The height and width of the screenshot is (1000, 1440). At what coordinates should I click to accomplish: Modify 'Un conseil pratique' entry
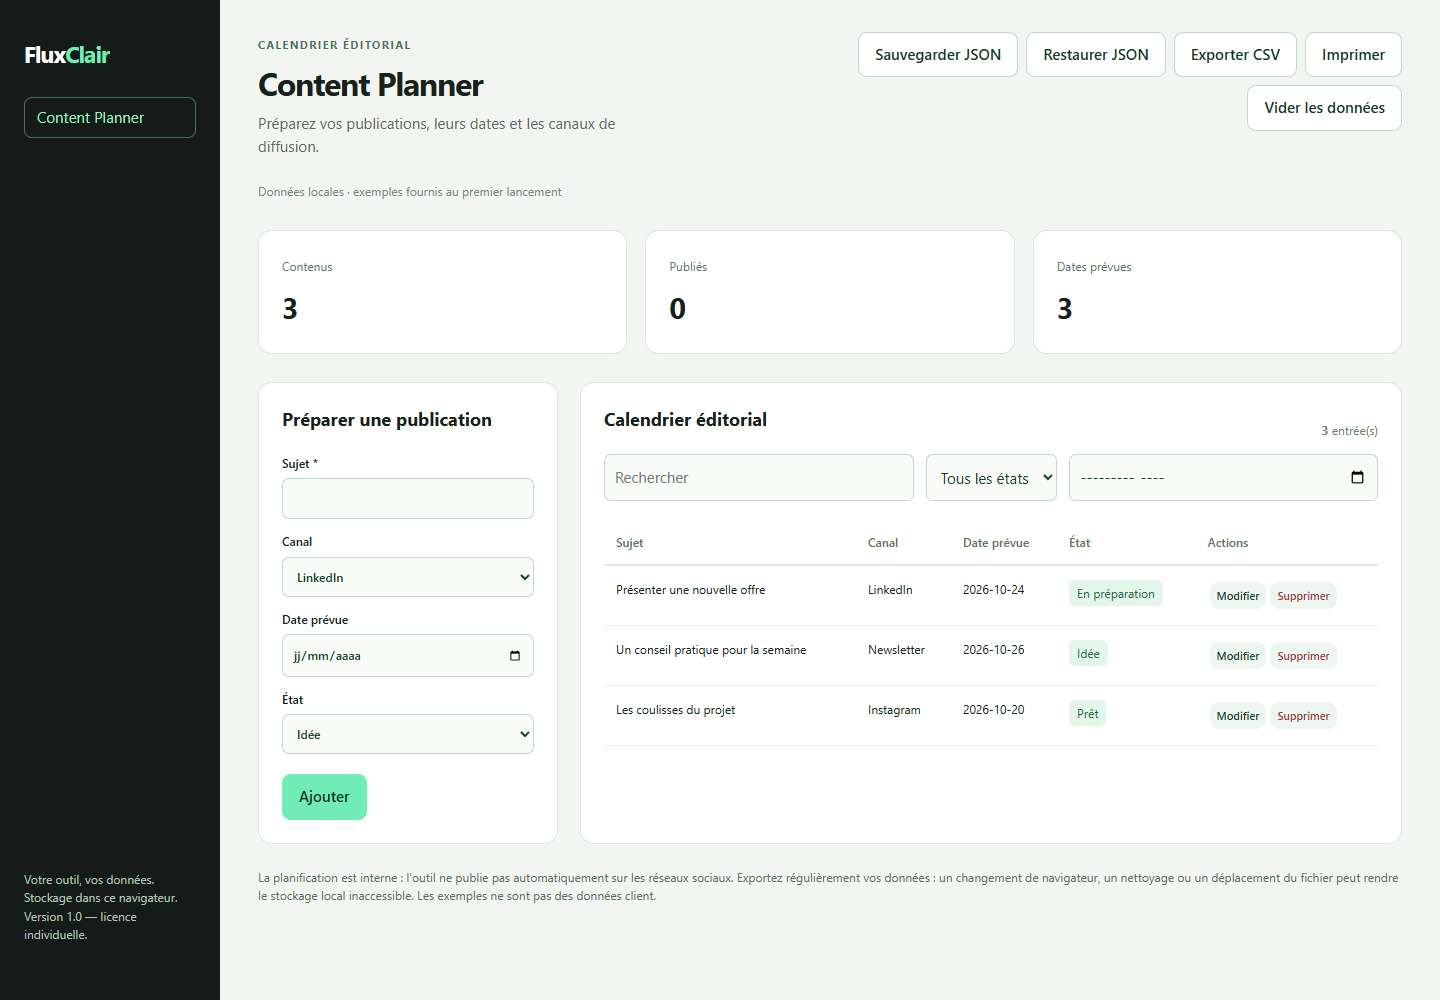click(1238, 656)
